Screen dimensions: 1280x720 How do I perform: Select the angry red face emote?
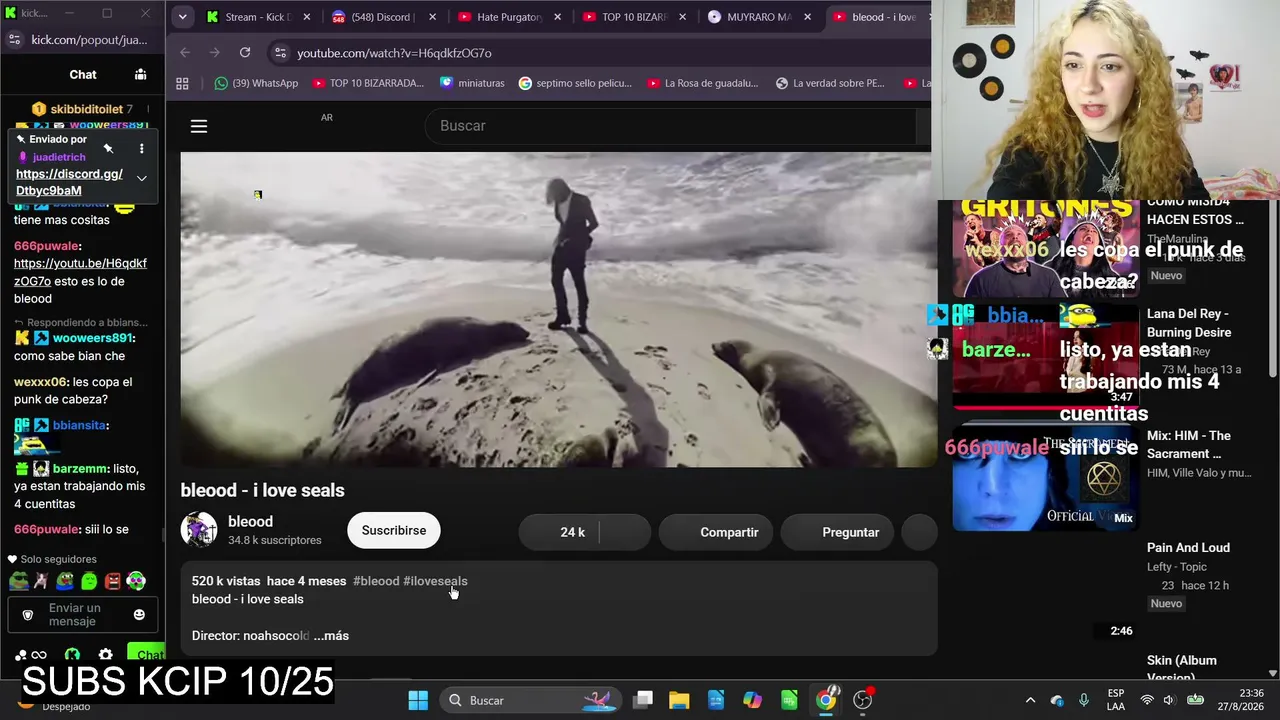[113, 581]
